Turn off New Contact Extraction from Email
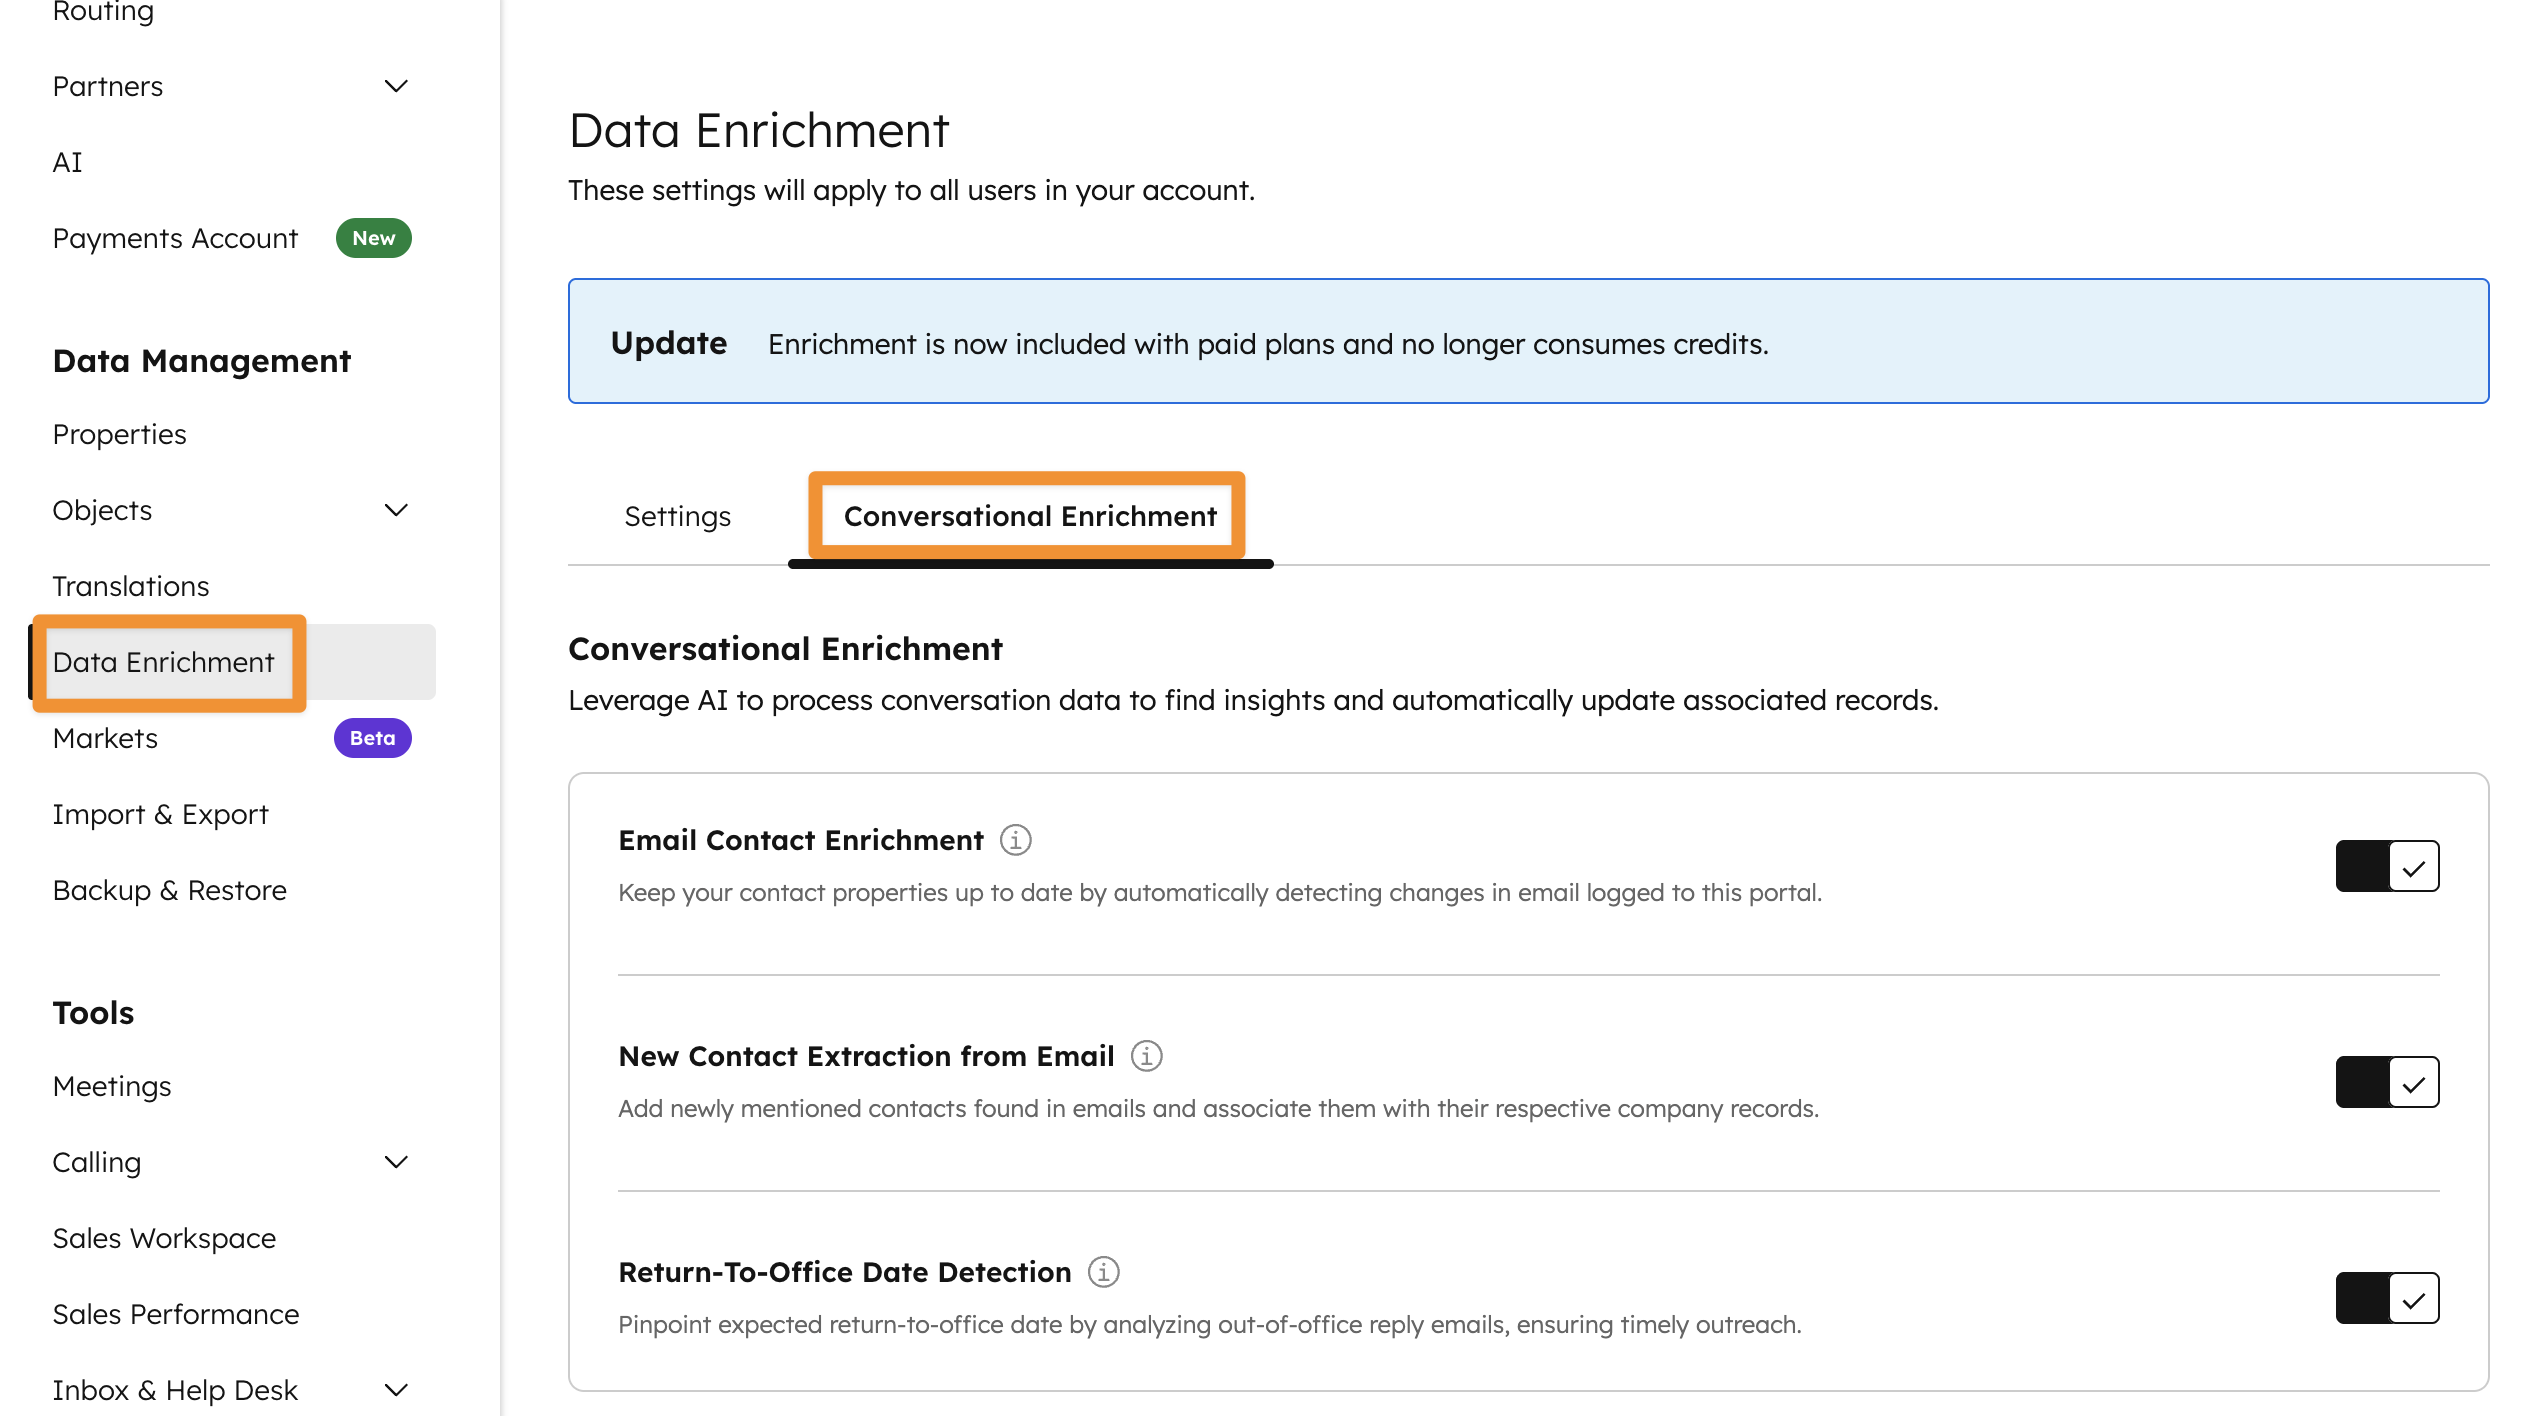Screen dimensions: 2522x1416 pyautogui.click(x=2387, y=1081)
